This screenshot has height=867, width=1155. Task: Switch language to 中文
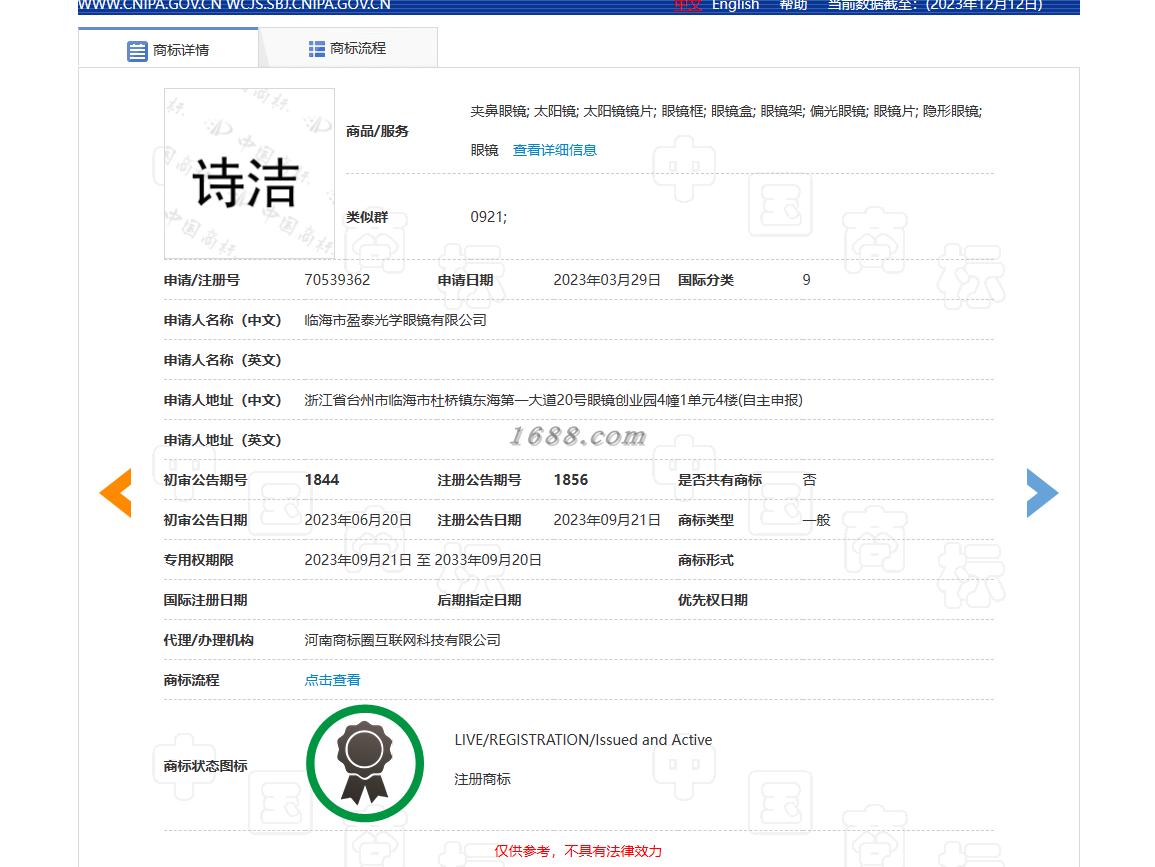pos(688,5)
